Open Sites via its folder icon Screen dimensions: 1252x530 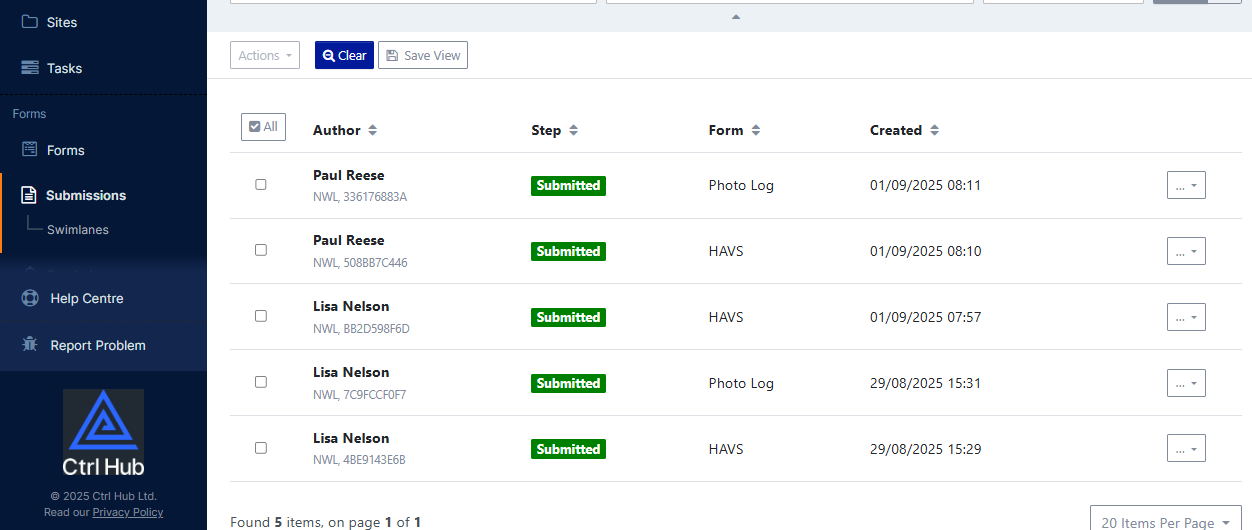[30, 22]
